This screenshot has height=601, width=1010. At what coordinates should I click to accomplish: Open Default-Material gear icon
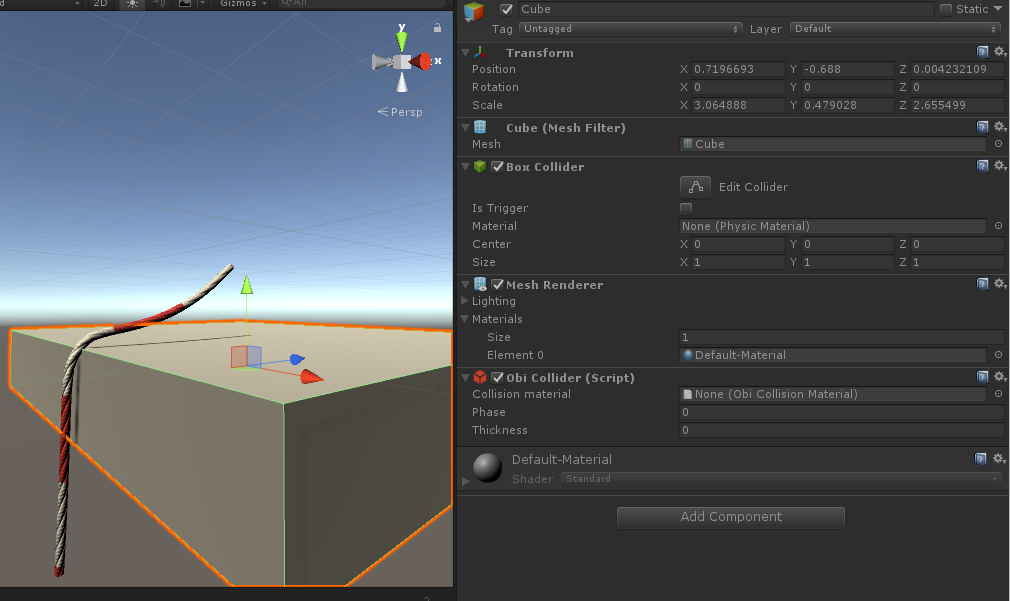[999, 459]
